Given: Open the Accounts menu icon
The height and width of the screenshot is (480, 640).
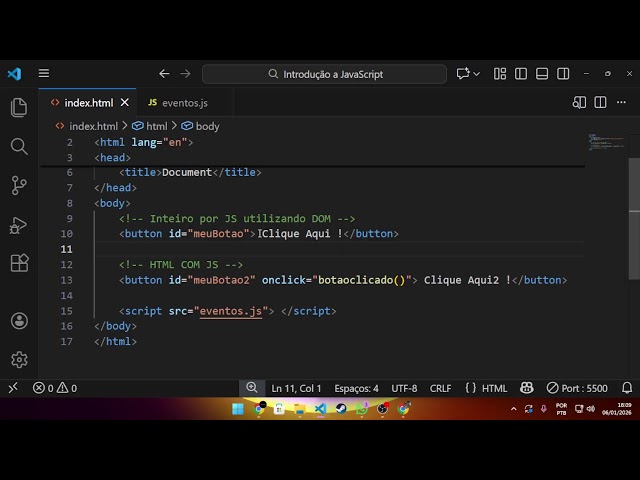Looking at the screenshot, I should point(19,321).
